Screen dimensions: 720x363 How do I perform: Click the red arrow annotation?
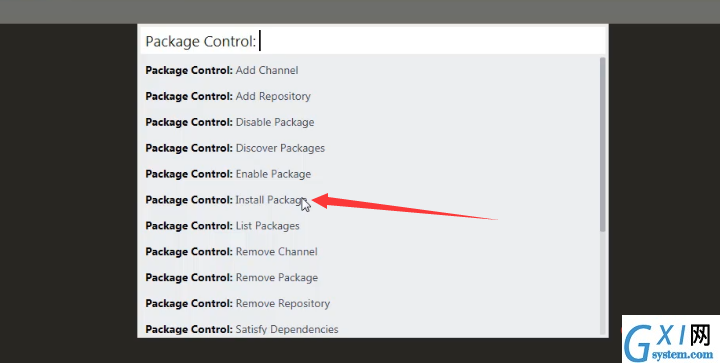(405, 207)
